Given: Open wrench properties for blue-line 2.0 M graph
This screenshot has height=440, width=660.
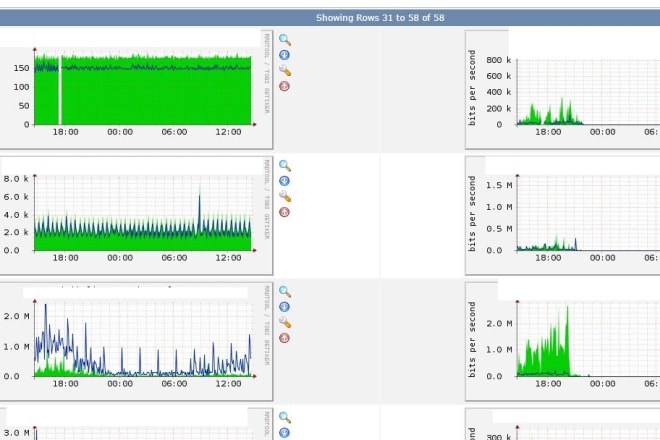Looking at the screenshot, I should point(285,323).
